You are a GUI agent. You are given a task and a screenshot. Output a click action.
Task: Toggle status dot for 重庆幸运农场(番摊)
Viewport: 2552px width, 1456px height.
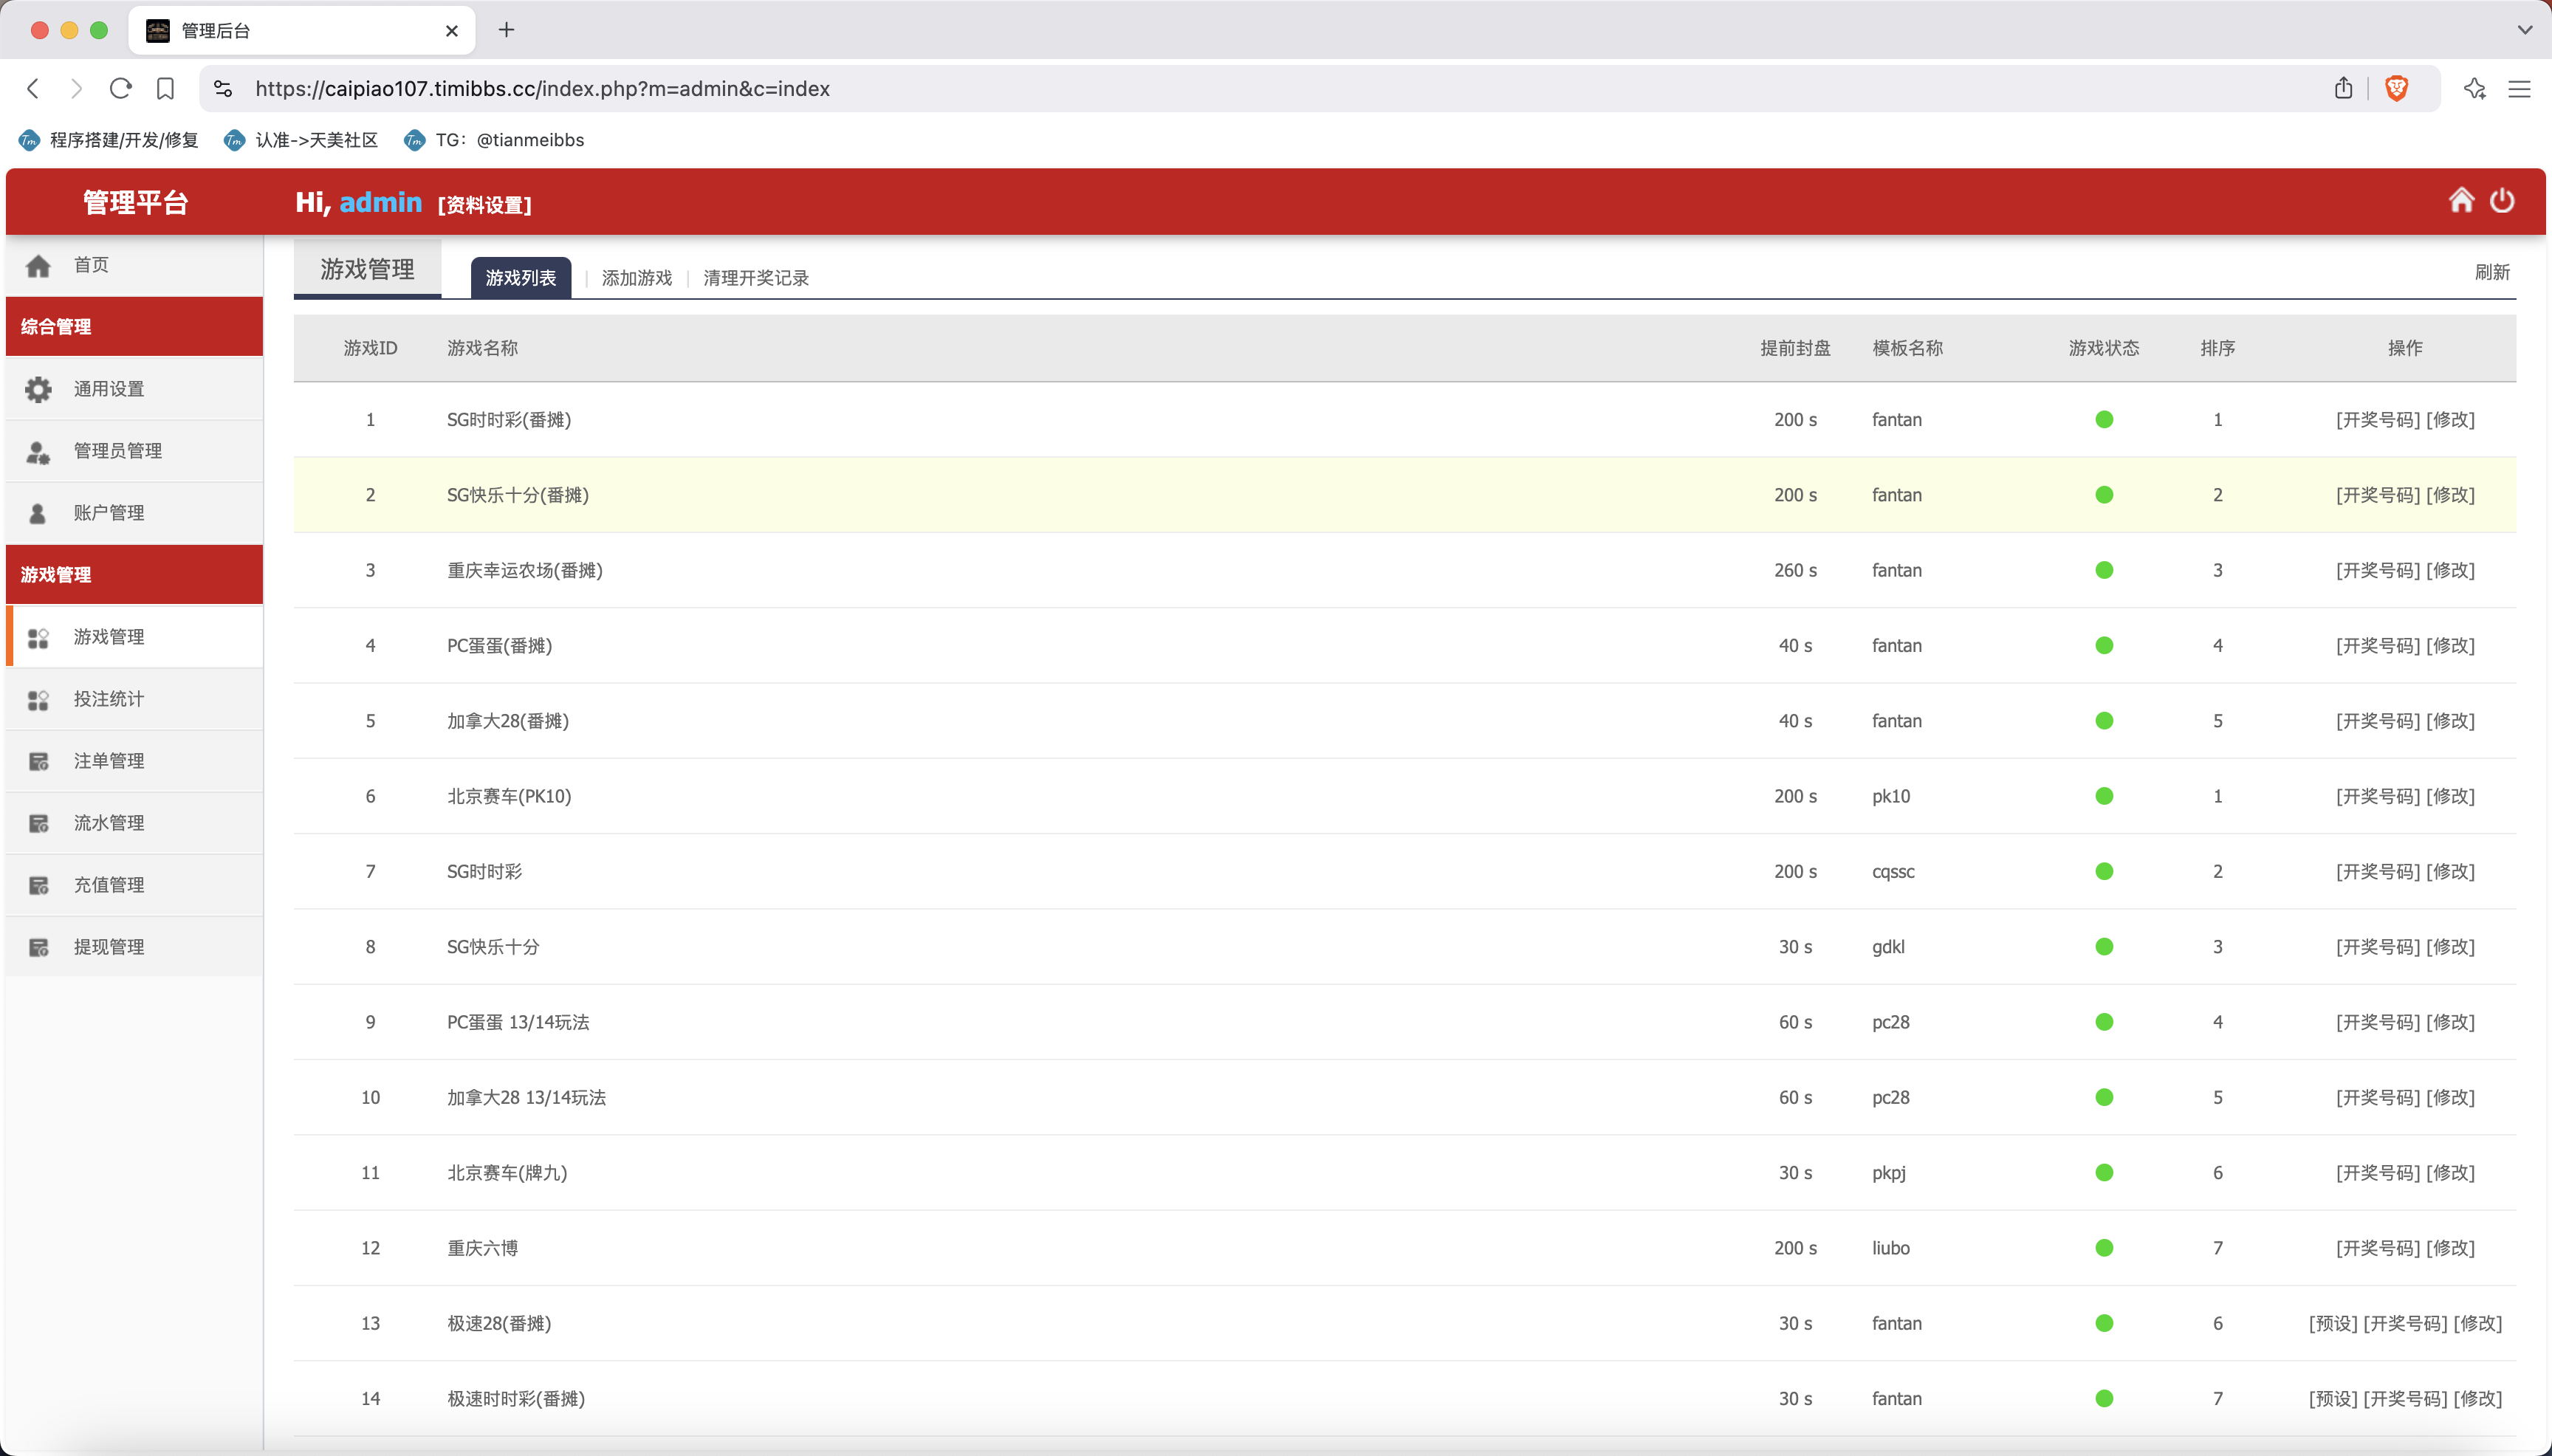[x=2104, y=570]
